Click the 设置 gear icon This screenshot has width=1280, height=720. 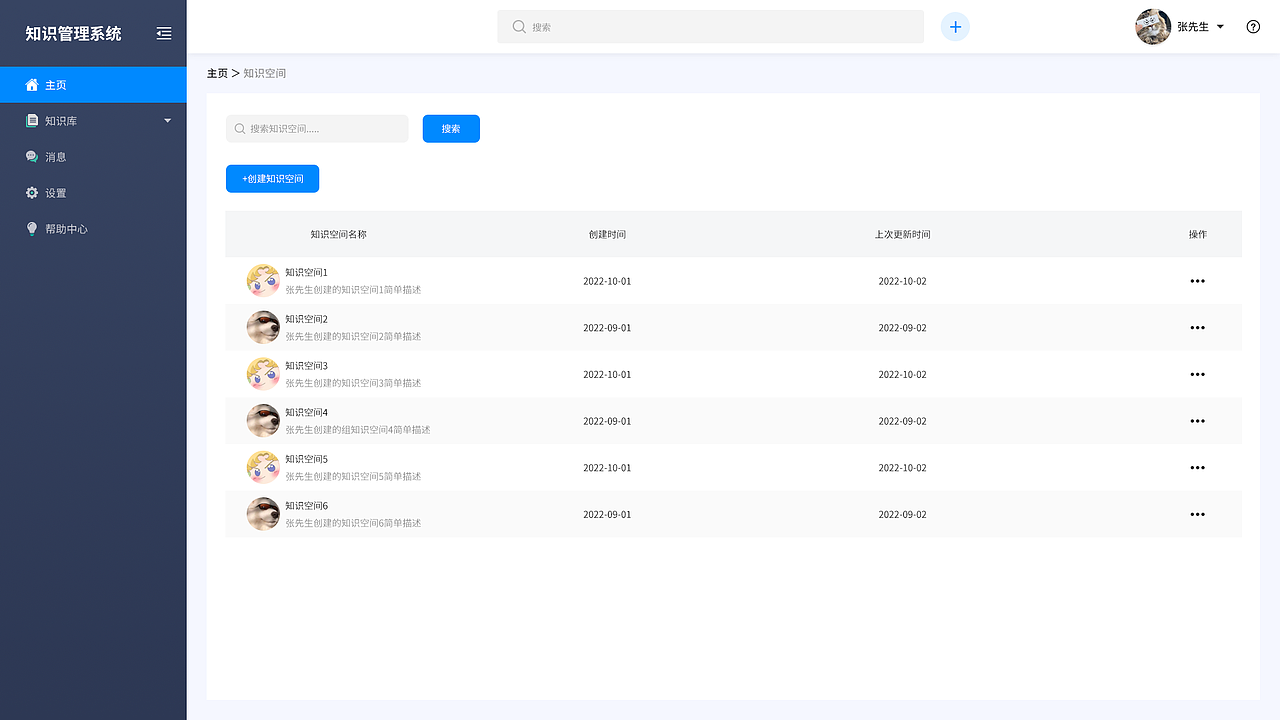pyautogui.click(x=32, y=193)
